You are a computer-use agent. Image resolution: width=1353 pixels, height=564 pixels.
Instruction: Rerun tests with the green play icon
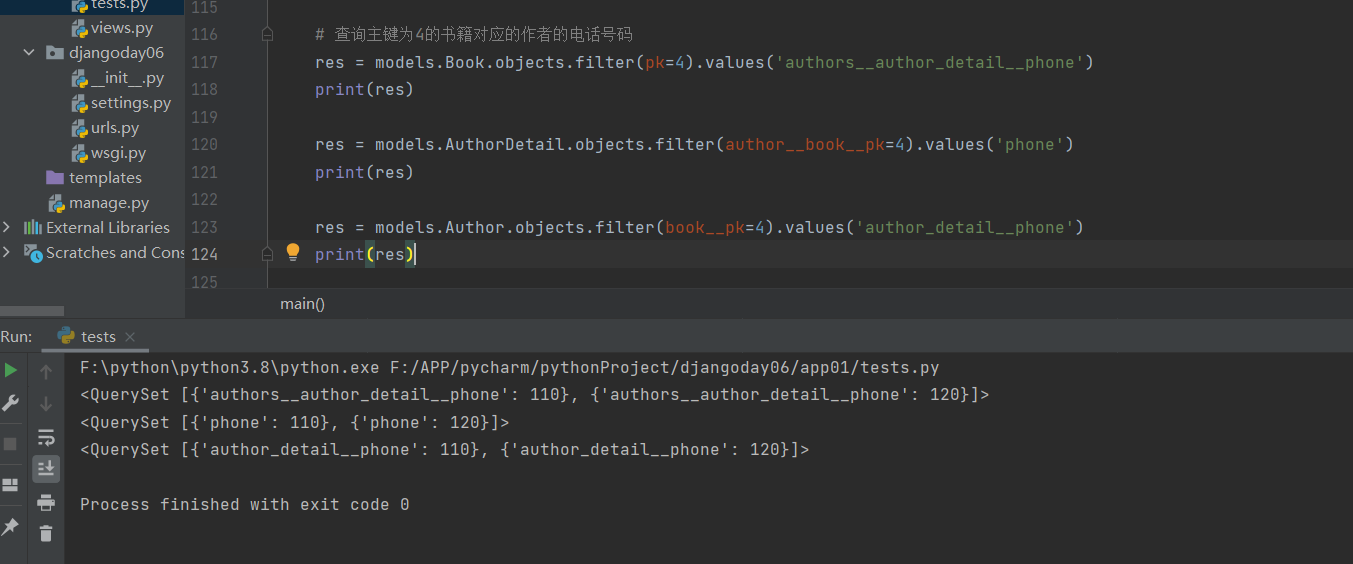(11, 370)
